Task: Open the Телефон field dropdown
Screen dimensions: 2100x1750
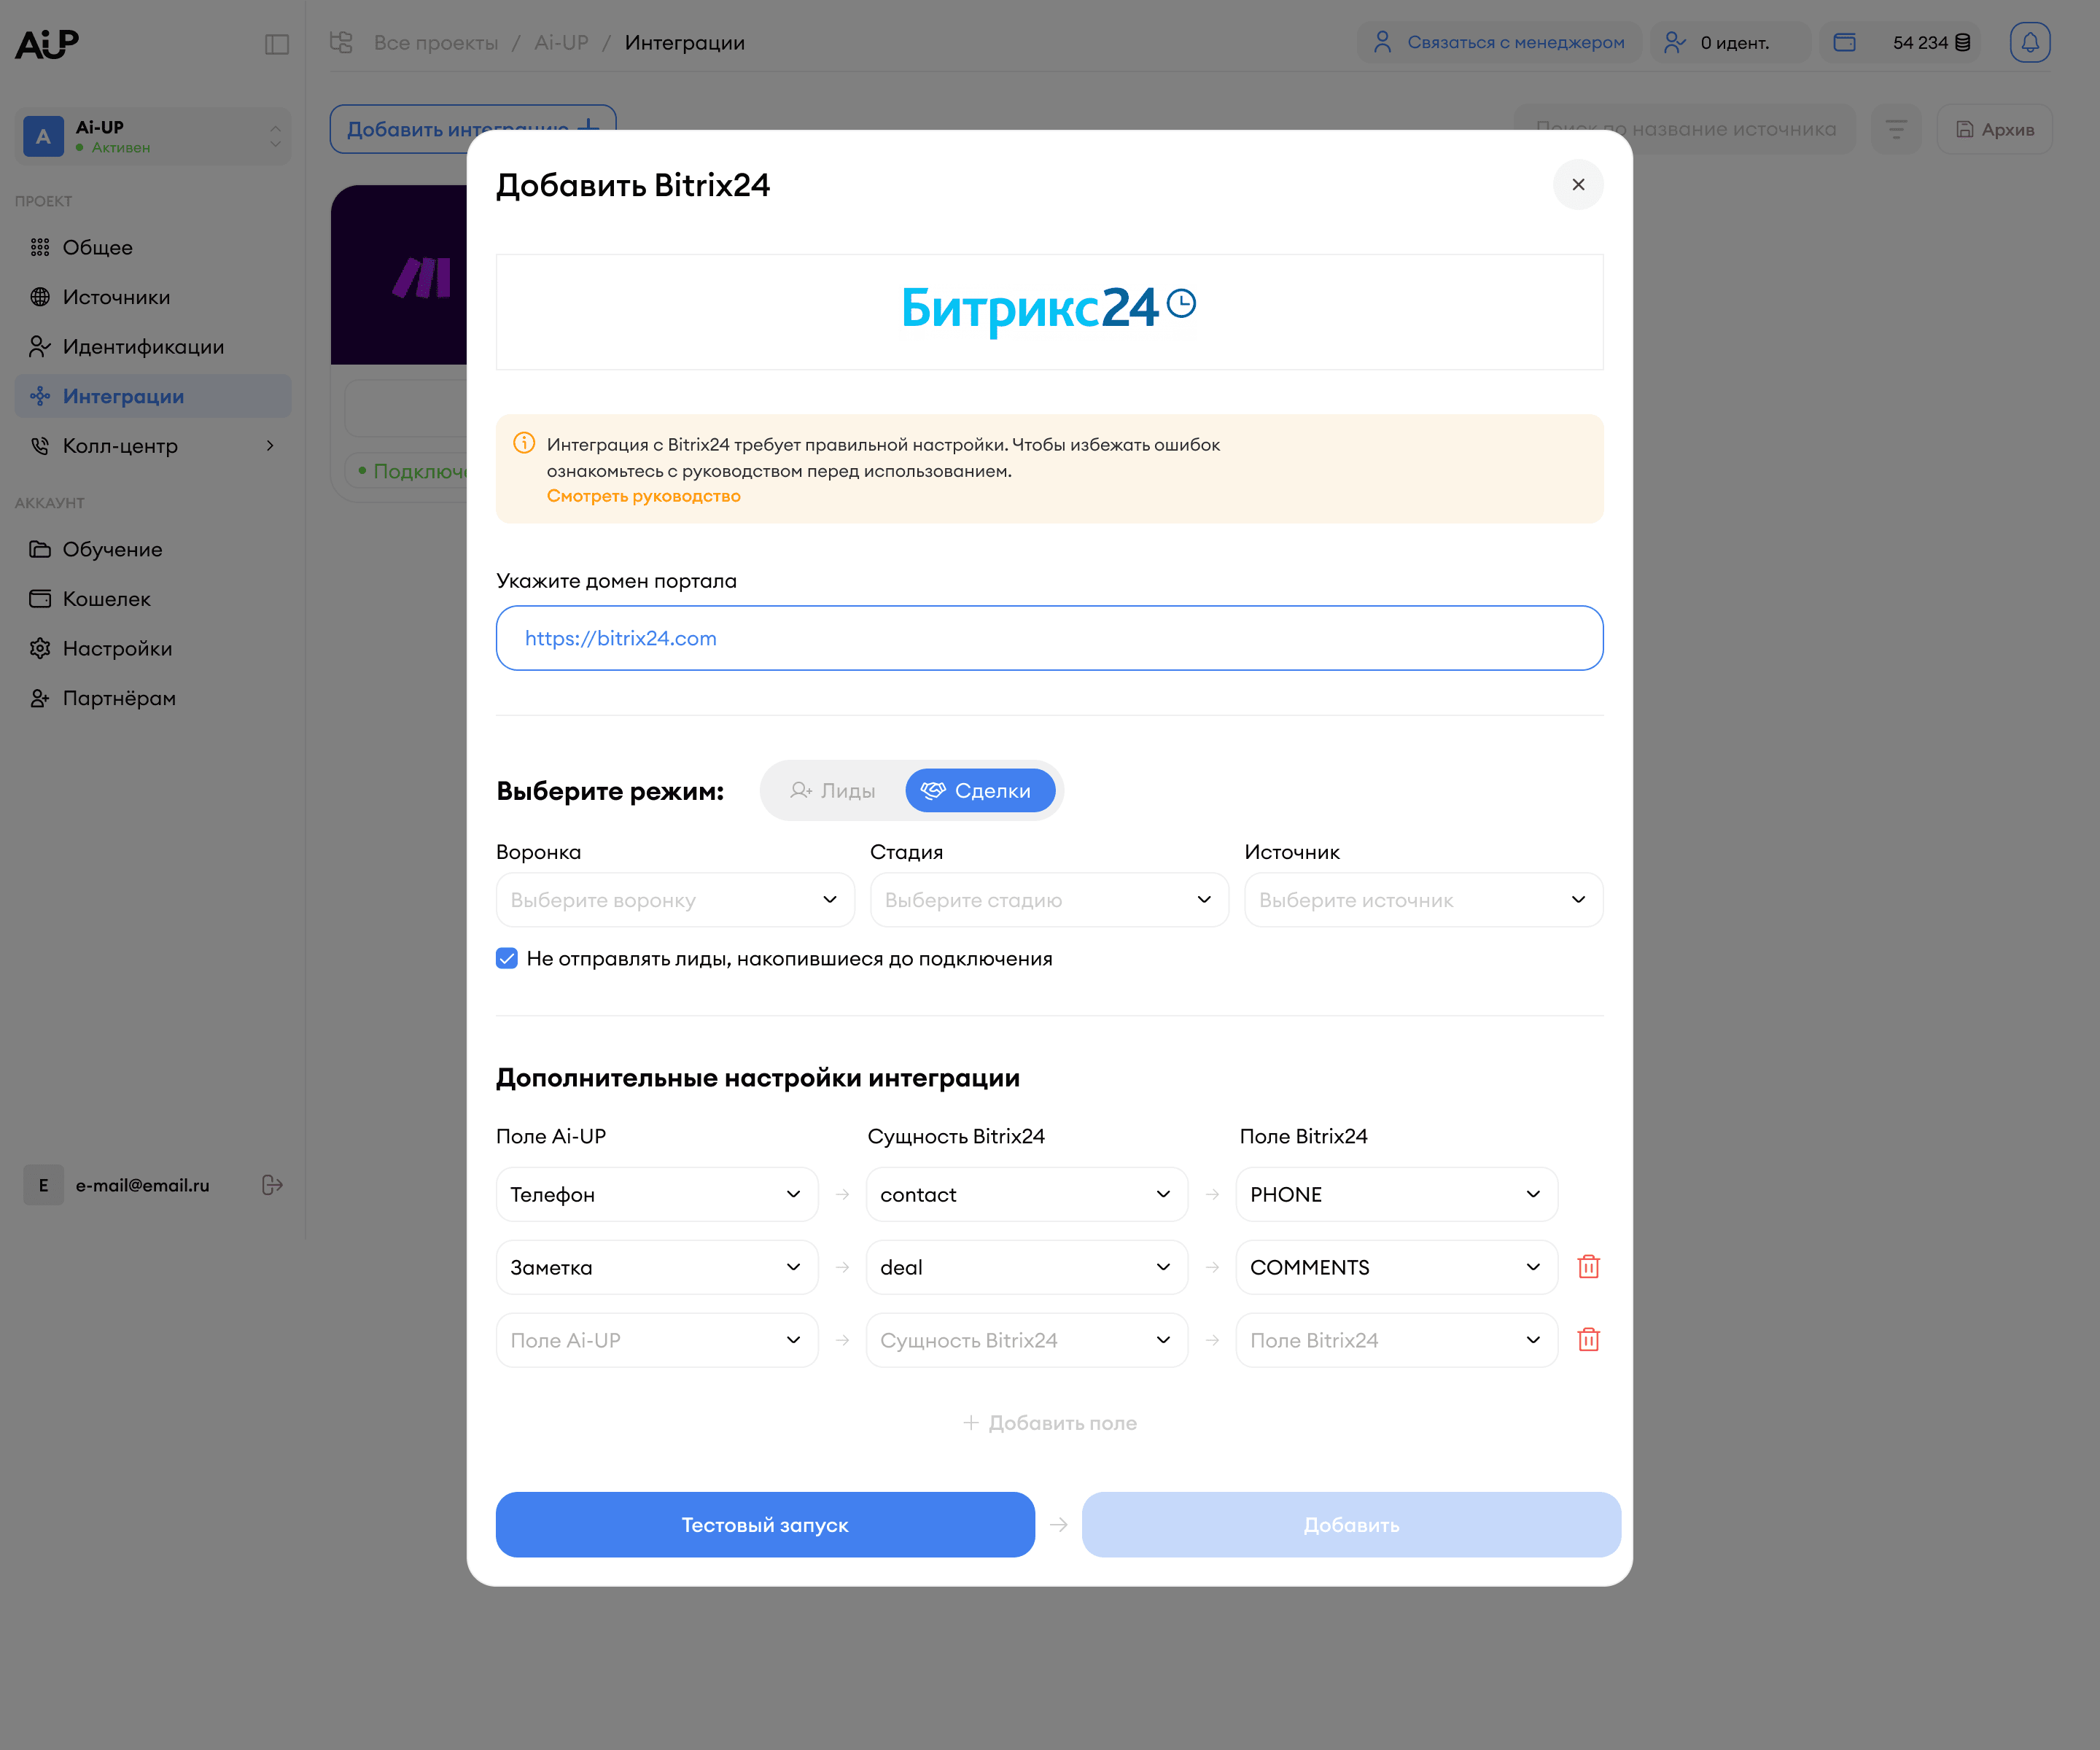Action: click(x=657, y=1194)
